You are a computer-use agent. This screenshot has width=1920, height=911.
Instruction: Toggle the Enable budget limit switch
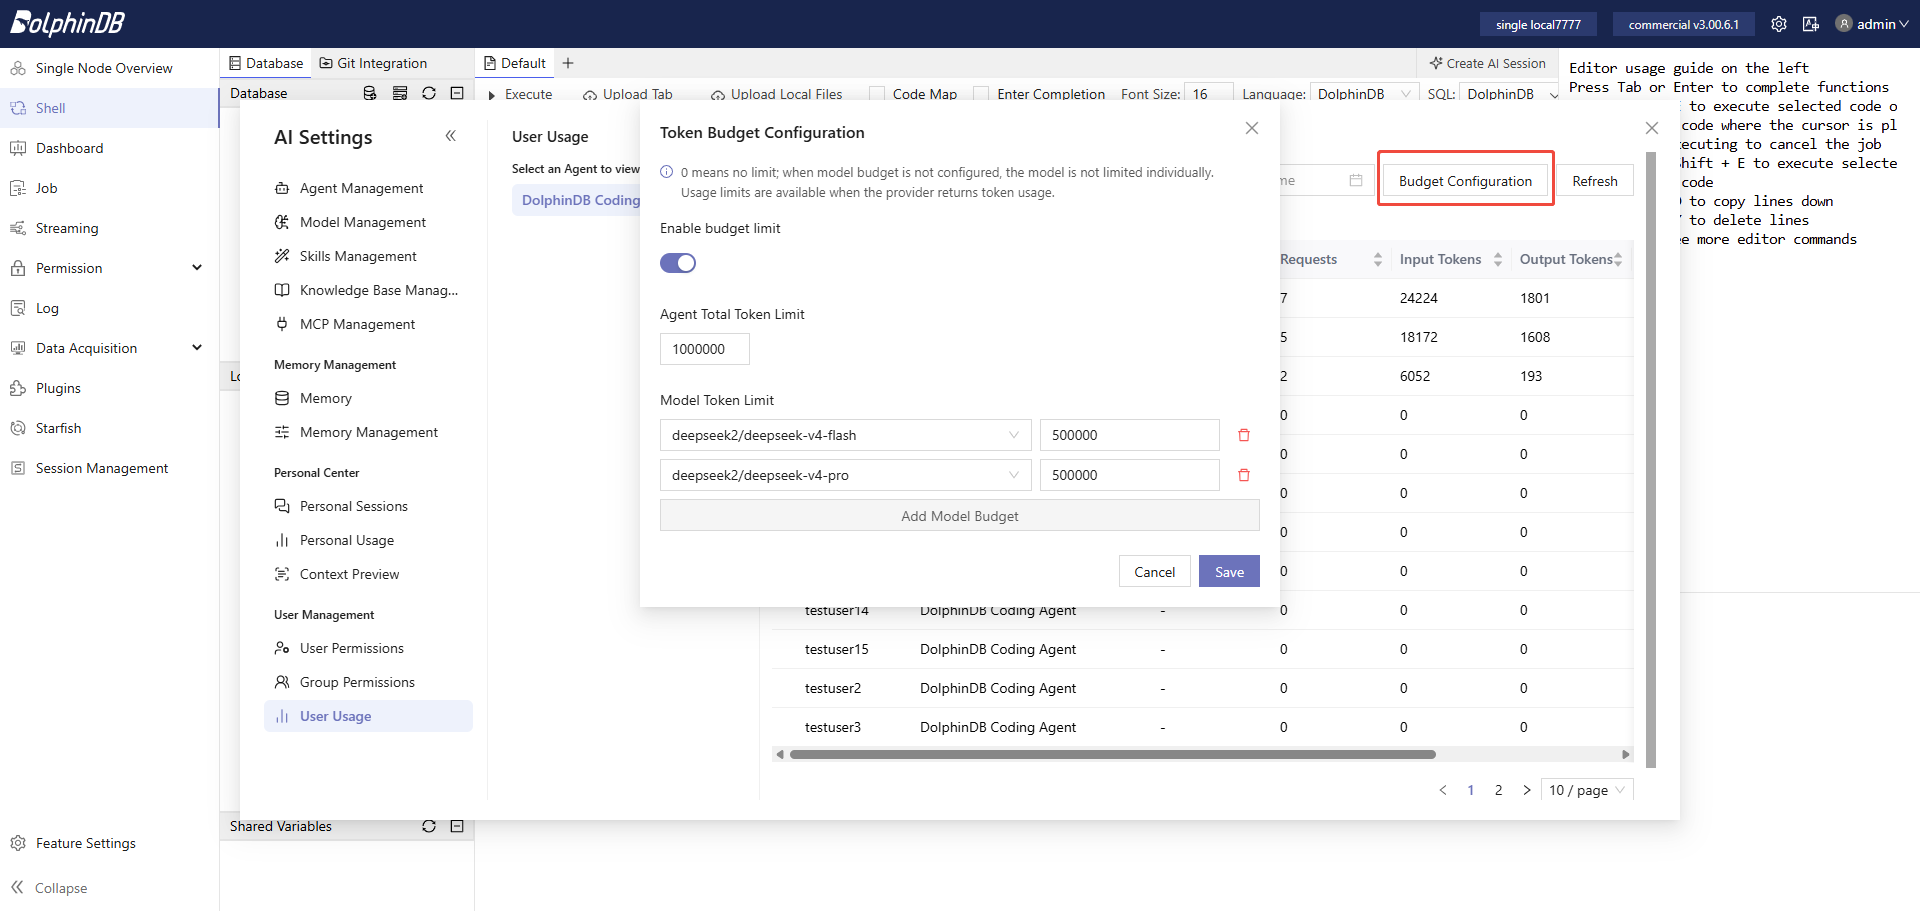point(678,263)
